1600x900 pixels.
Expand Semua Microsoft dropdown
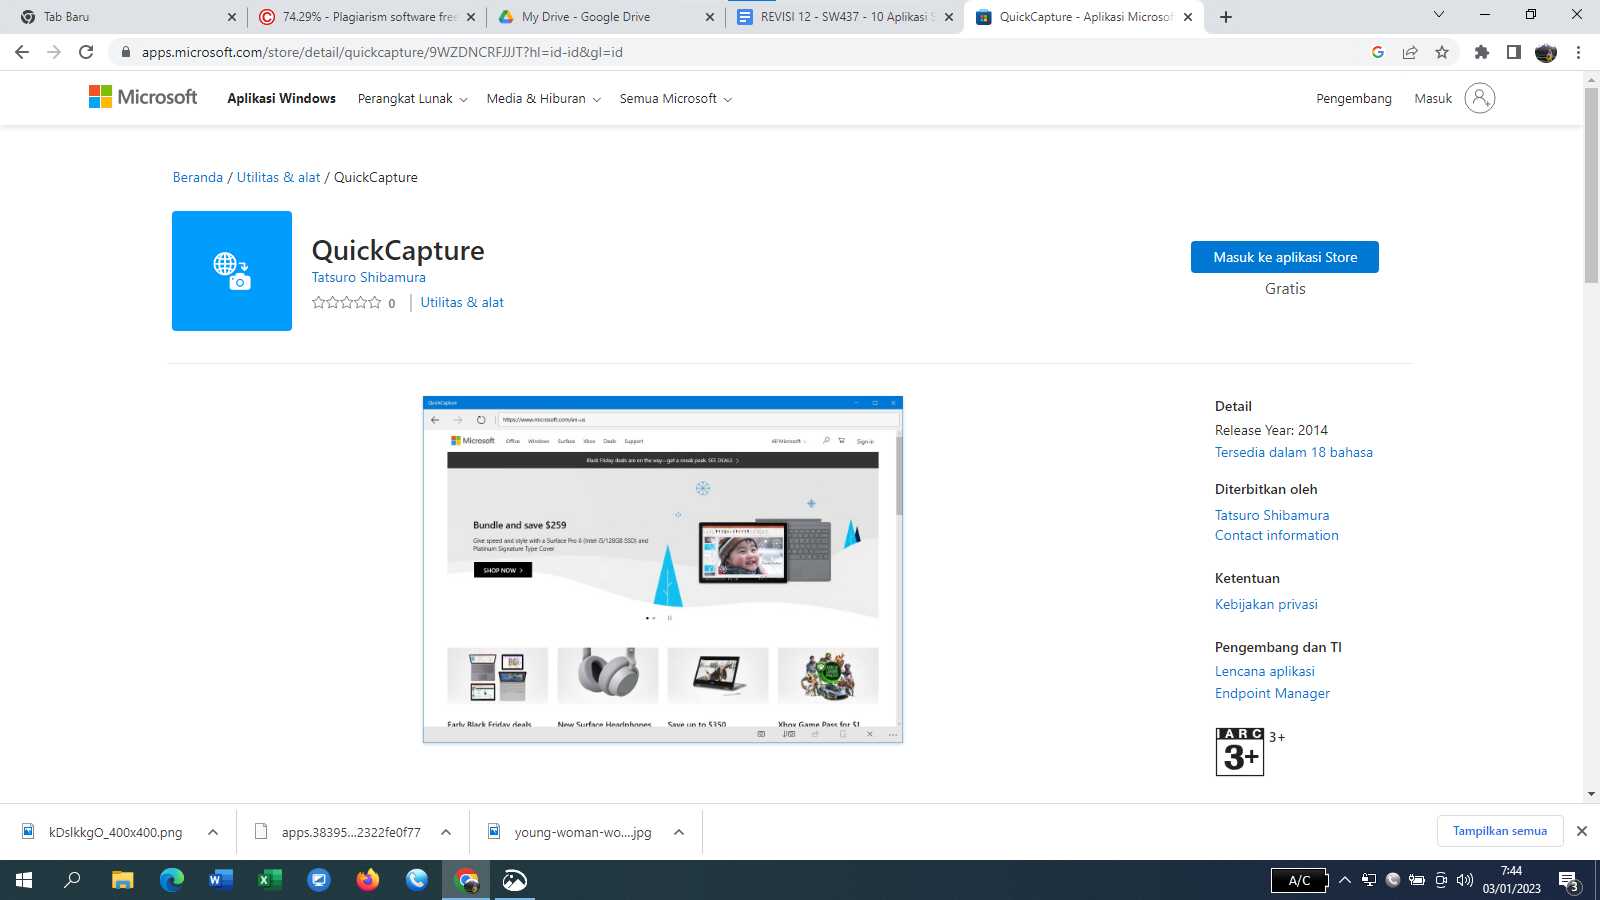click(675, 99)
